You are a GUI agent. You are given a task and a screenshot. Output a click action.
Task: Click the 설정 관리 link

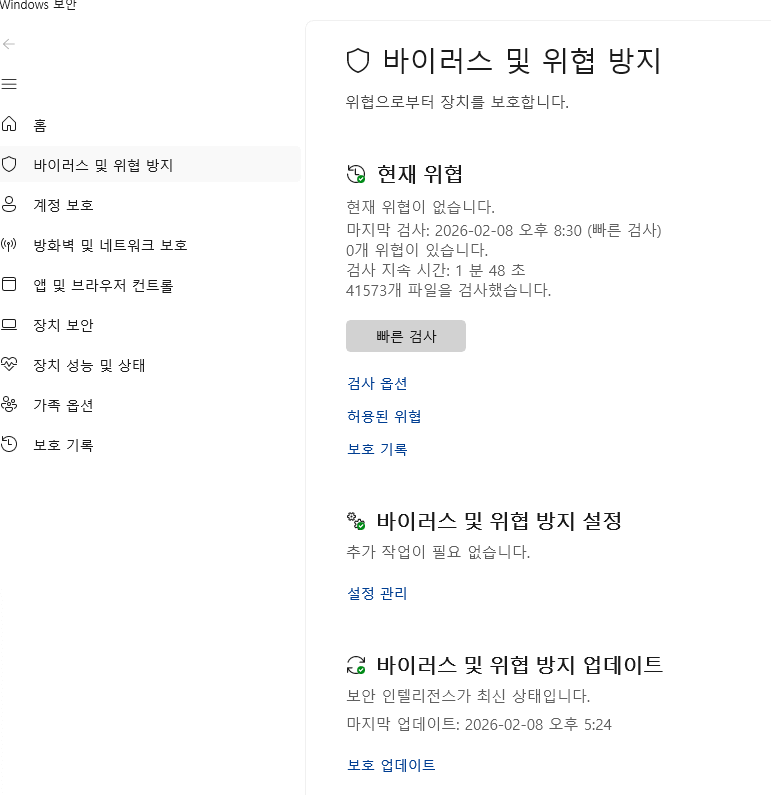[x=377, y=593]
